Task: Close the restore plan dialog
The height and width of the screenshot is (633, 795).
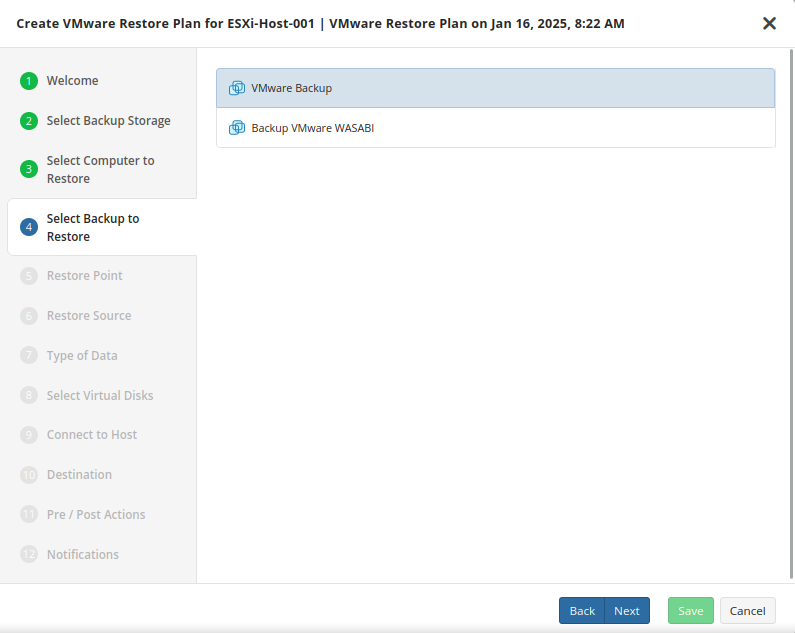Action: click(x=769, y=23)
